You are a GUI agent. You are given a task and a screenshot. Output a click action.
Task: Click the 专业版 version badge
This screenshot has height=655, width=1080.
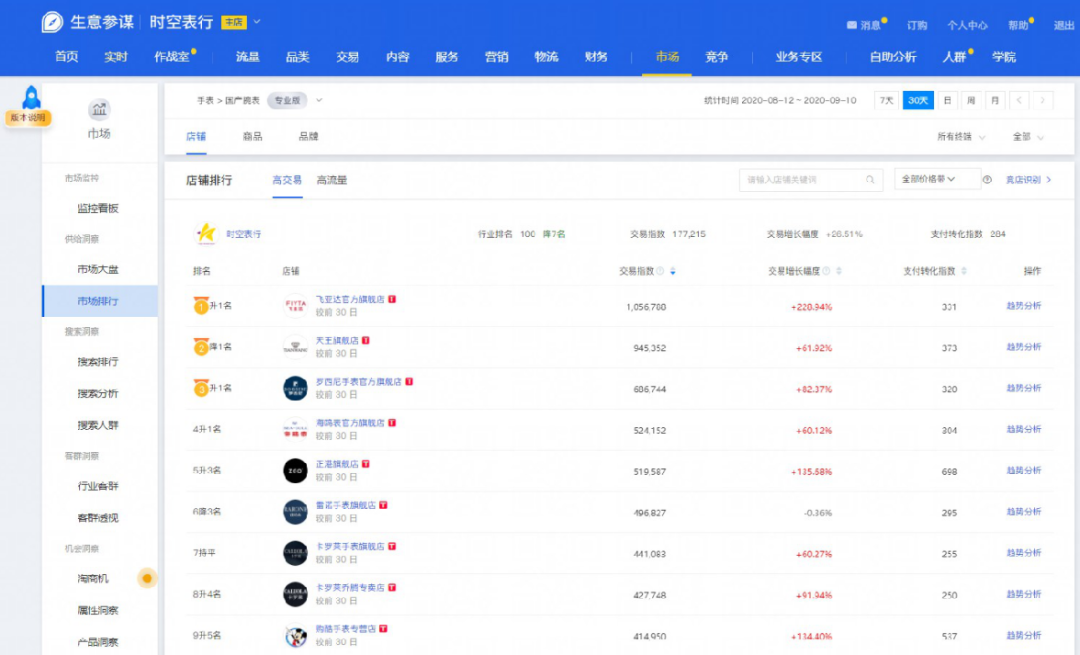[x=287, y=101]
